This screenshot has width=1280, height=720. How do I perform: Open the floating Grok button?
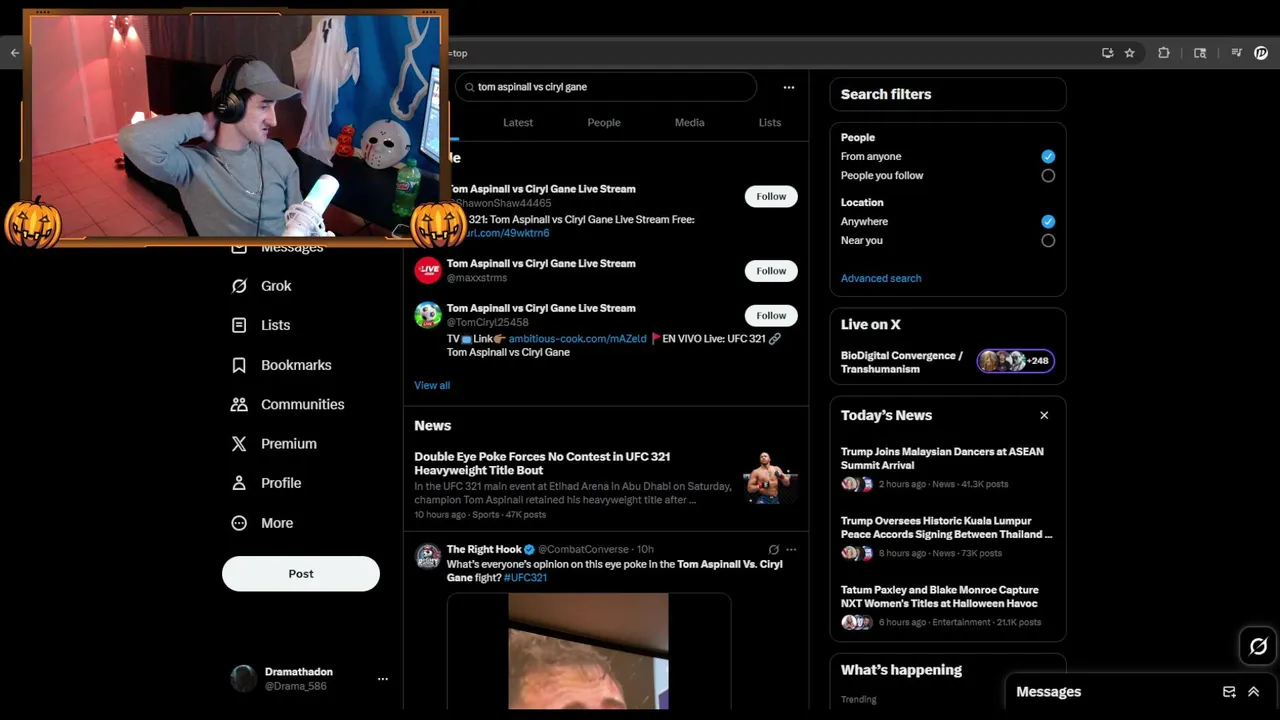(x=1258, y=647)
